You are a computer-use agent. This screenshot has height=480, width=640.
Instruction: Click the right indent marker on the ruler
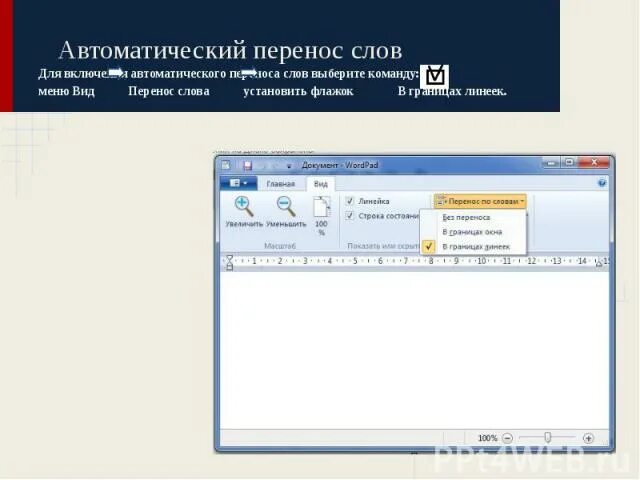tap(599, 263)
